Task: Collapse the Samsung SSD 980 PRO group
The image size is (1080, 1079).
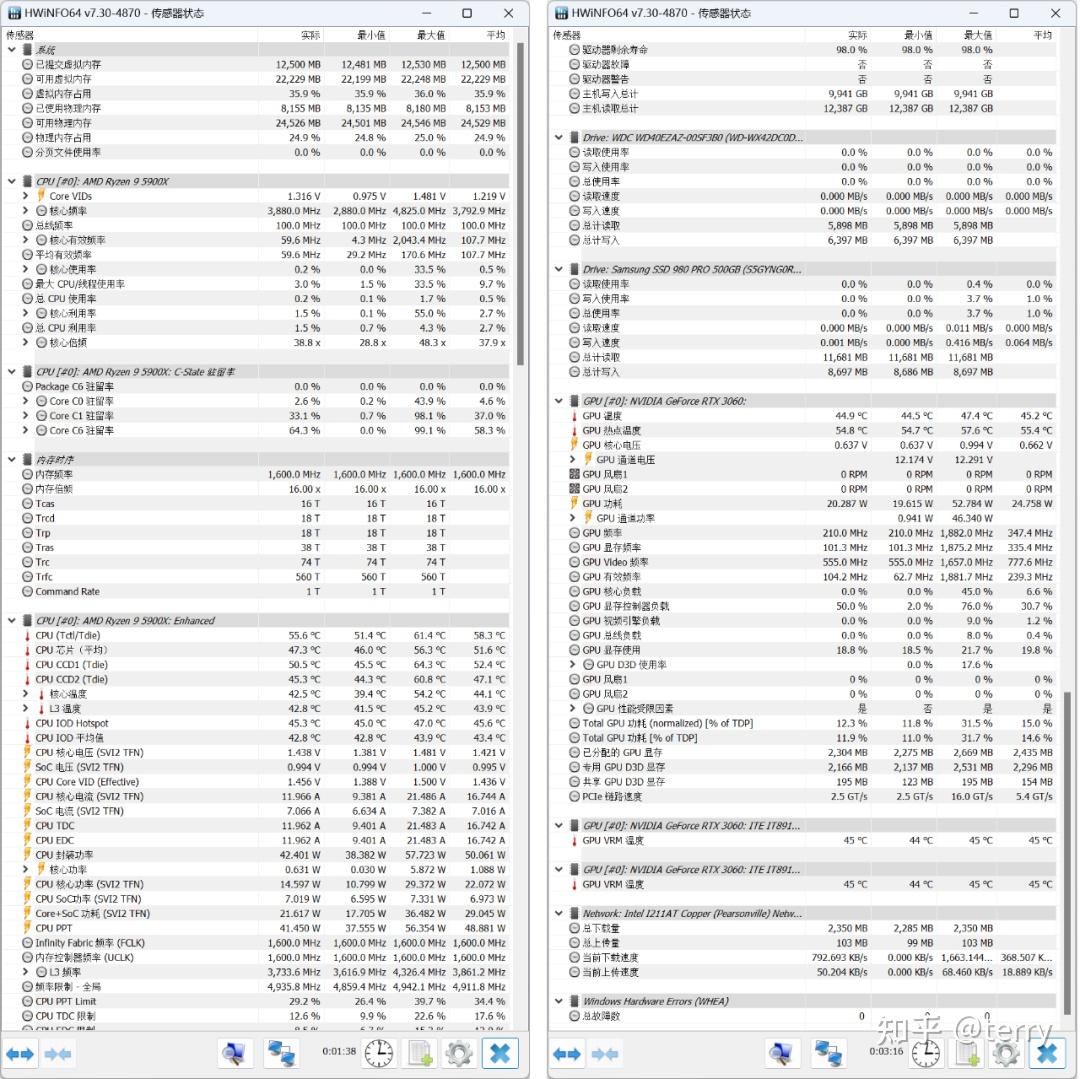Action: point(559,269)
